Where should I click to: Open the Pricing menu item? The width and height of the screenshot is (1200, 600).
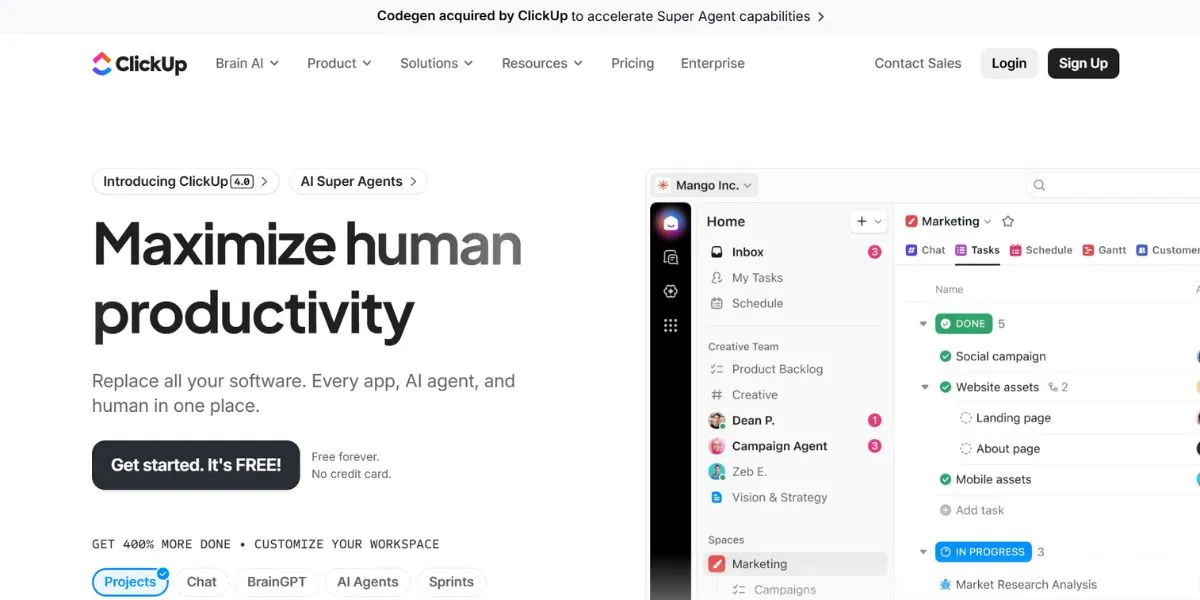pos(632,63)
